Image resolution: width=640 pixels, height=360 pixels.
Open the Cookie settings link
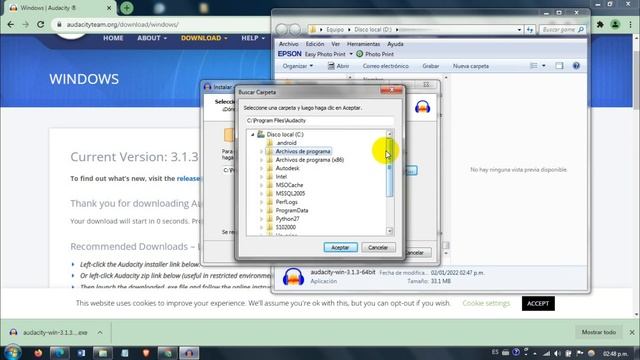[x=486, y=303]
